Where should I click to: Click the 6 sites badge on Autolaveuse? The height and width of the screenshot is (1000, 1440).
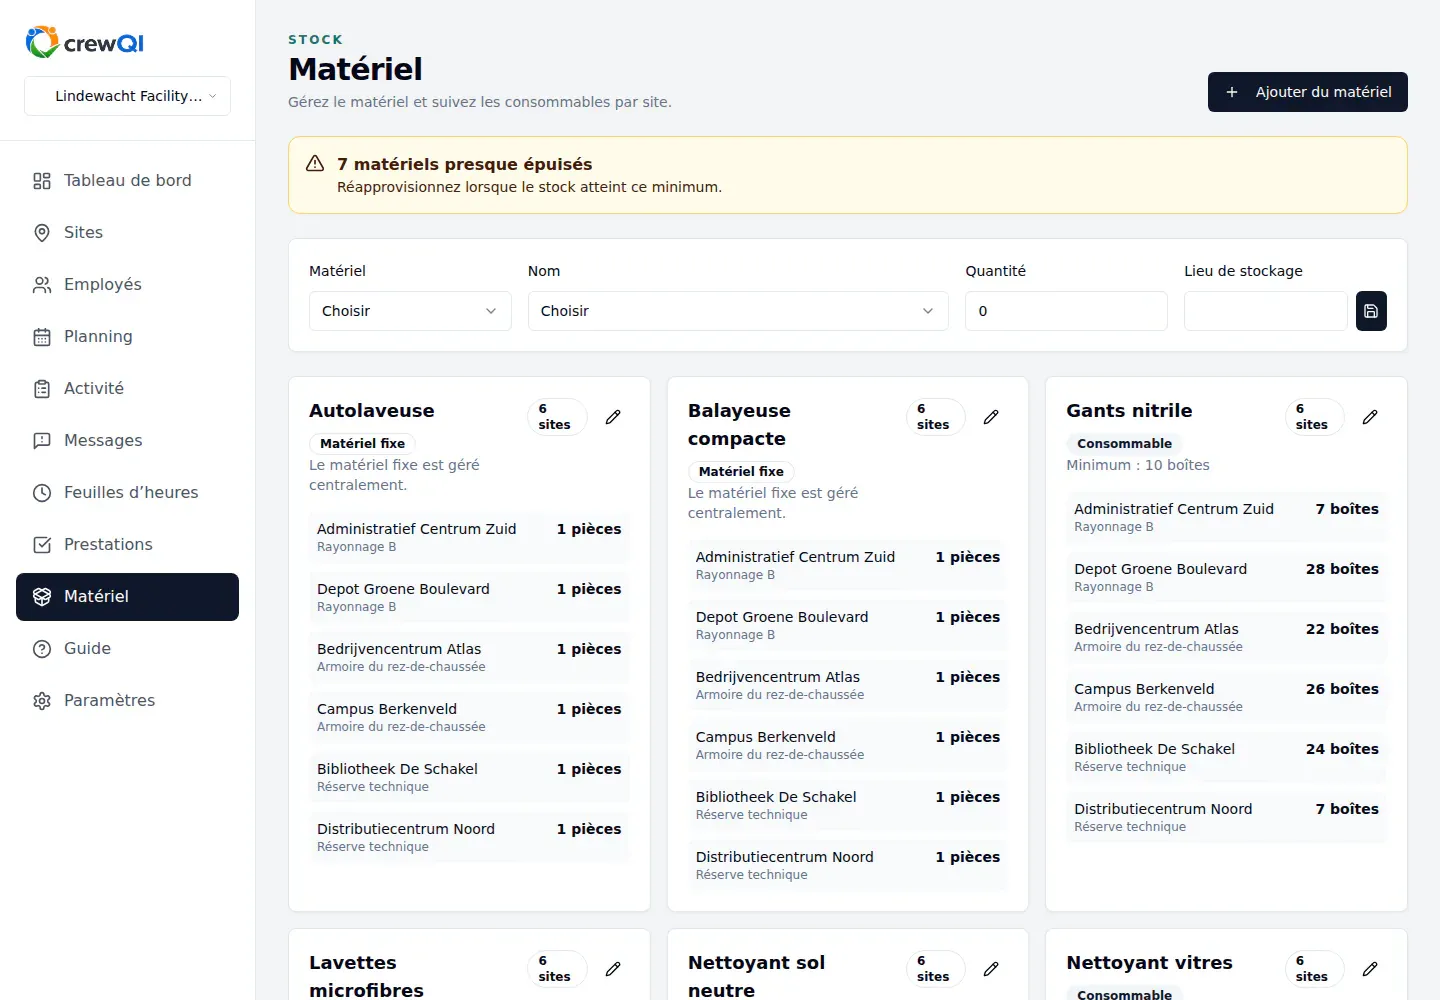(556, 417)
